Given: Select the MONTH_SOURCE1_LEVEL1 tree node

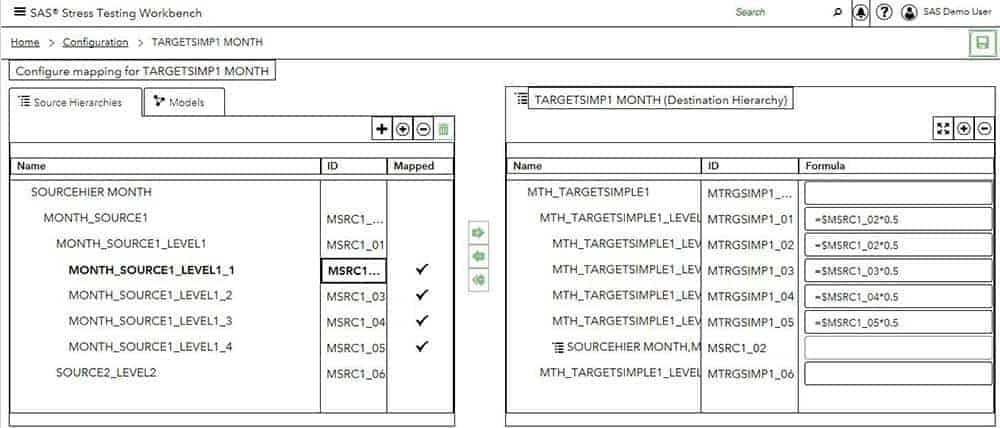Looking at the screenshot, I should point(131,244).
